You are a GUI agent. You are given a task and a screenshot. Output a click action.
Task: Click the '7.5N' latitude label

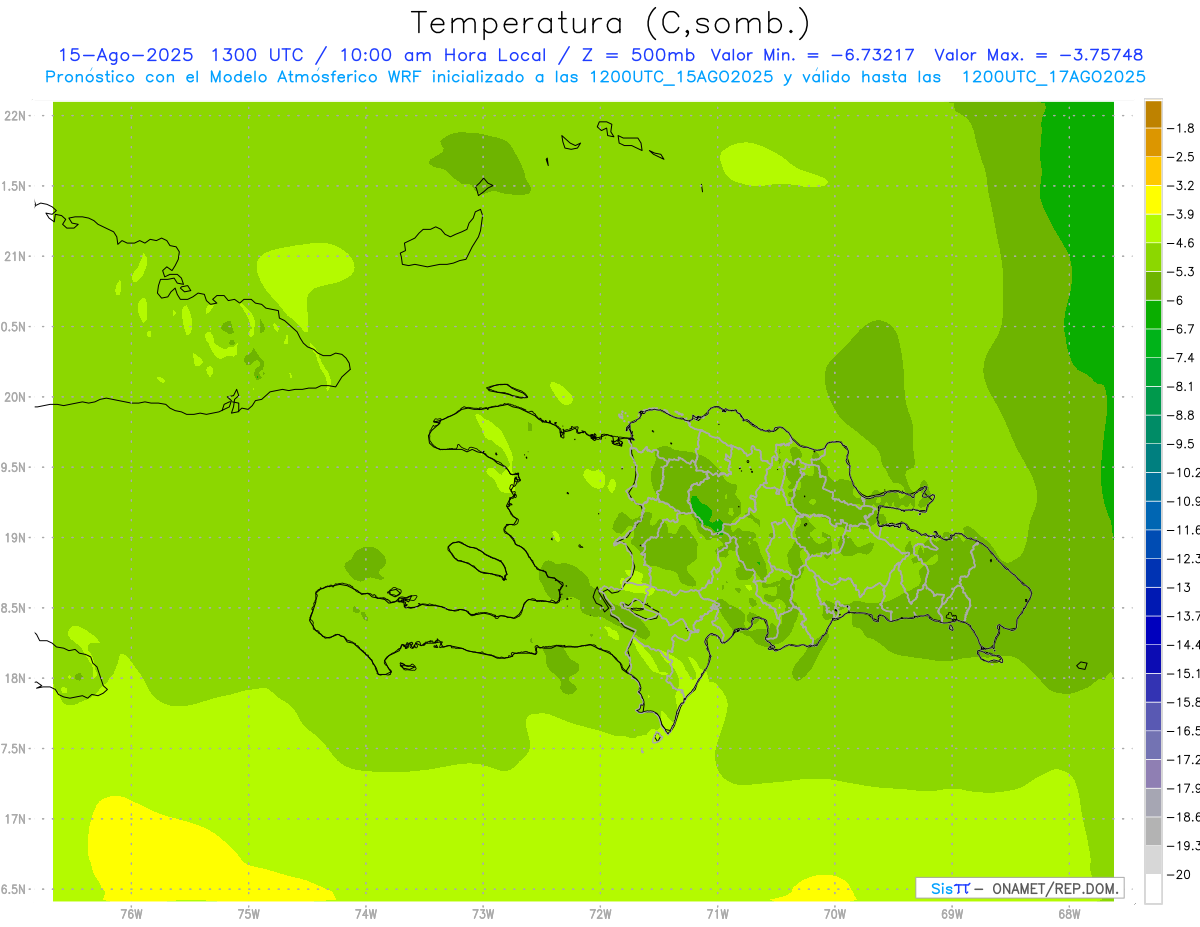(x=15, y=748)
